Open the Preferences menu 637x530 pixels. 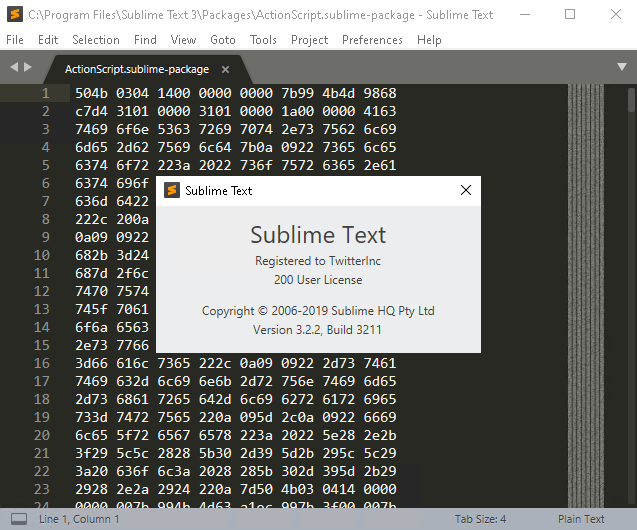coord(373,40)
